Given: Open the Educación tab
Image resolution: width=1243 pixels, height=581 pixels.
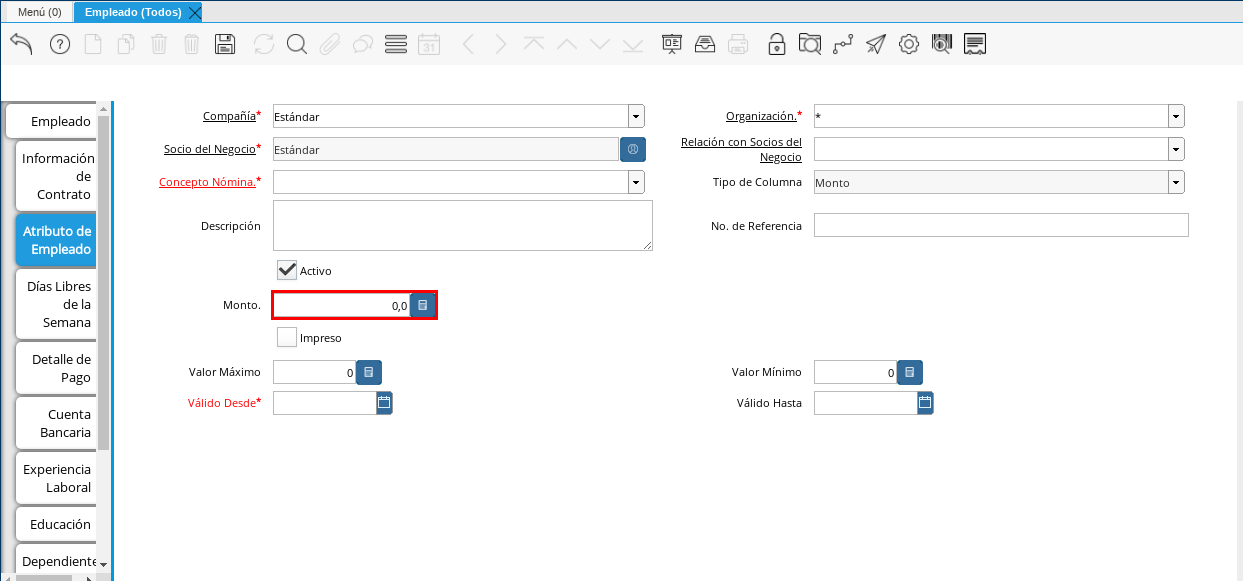Looking at the screenshot, I should click(56, 524).
